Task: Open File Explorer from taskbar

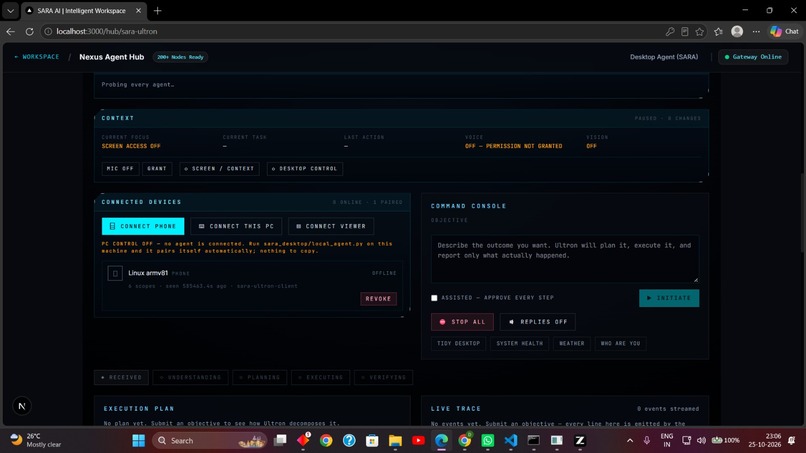Action: 395,441
